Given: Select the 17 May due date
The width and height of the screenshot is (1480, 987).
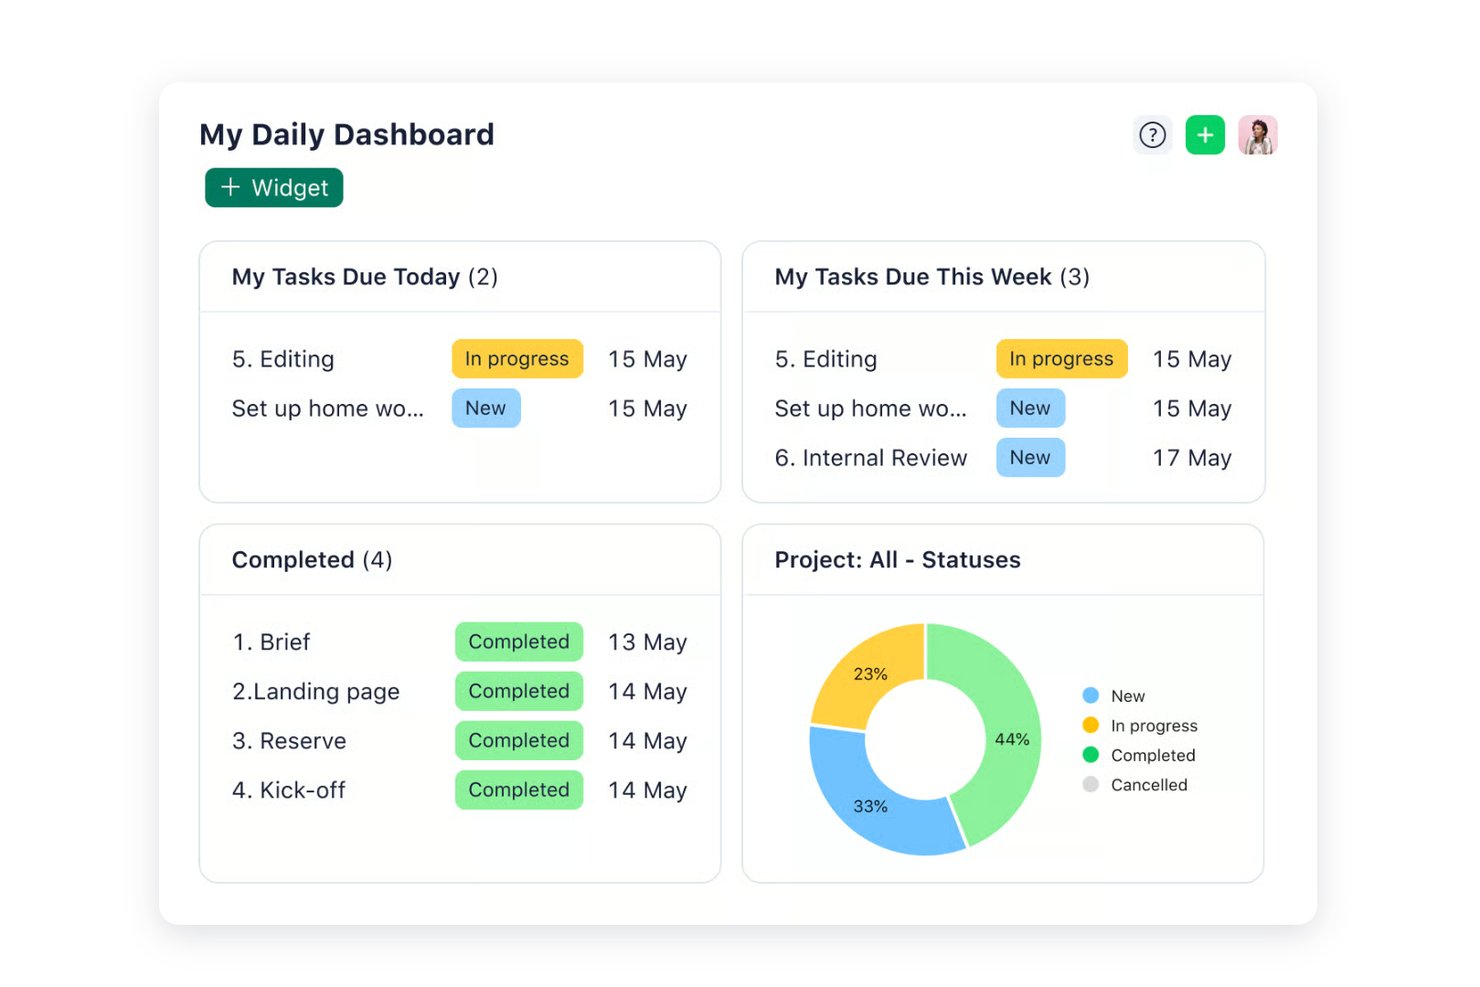Looking at the screenshot, I should tap(1192, 458).
